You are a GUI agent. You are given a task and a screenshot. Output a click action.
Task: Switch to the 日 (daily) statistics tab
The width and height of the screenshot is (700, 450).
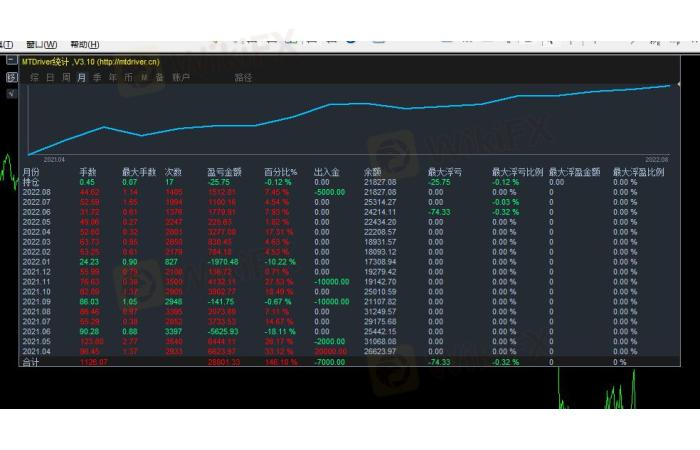coord(51,77)
